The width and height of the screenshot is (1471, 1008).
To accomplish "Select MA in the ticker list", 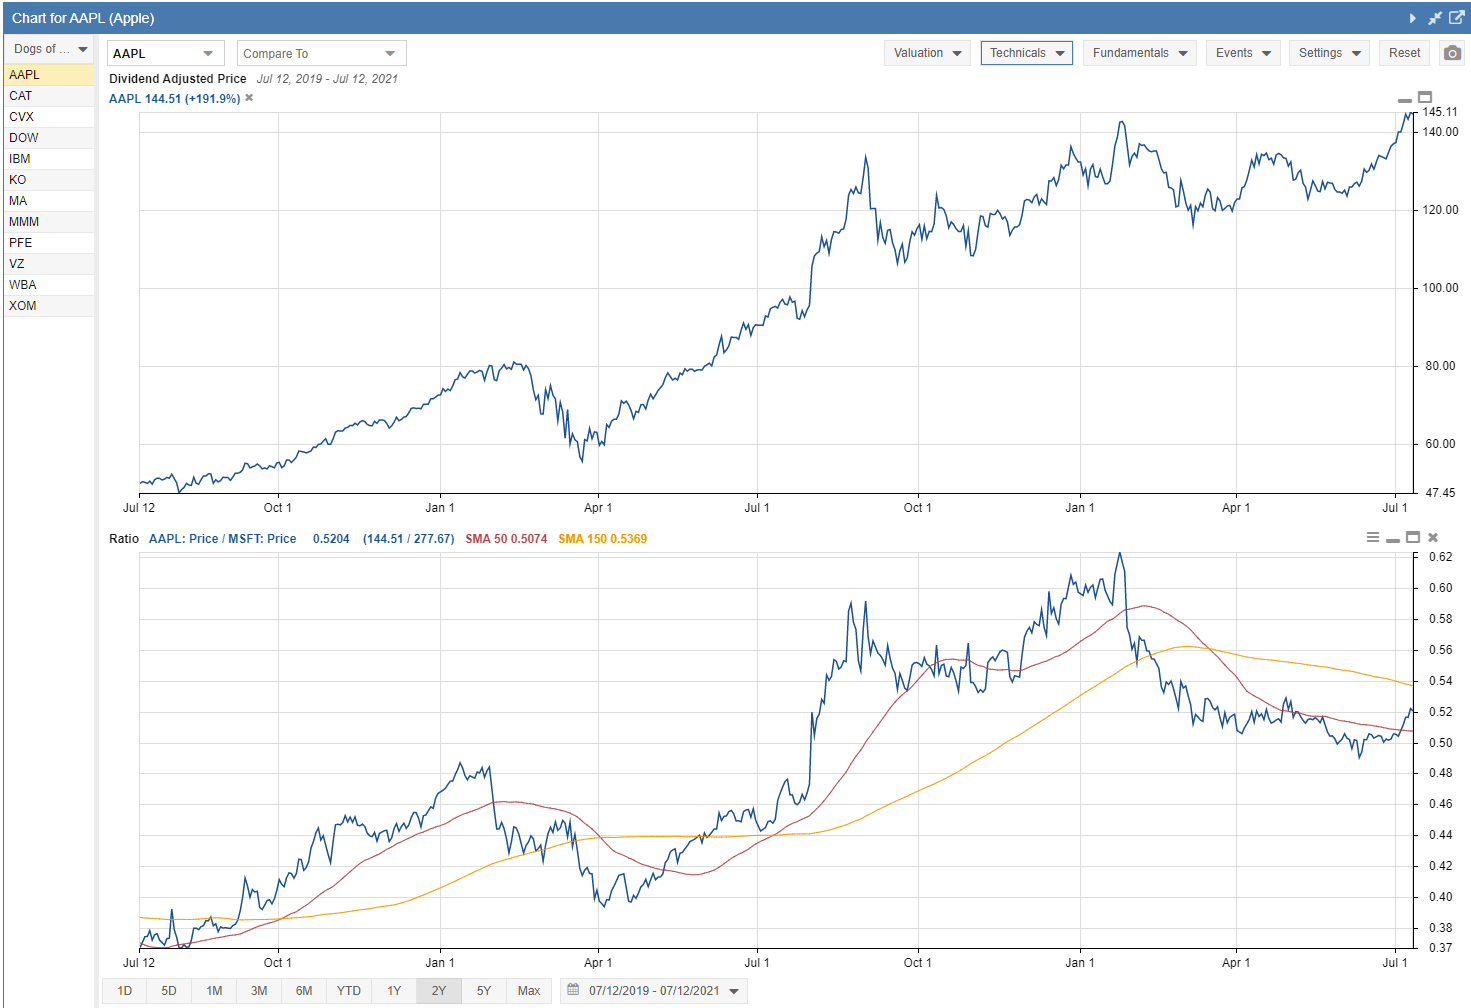I will tap(49, 201).
